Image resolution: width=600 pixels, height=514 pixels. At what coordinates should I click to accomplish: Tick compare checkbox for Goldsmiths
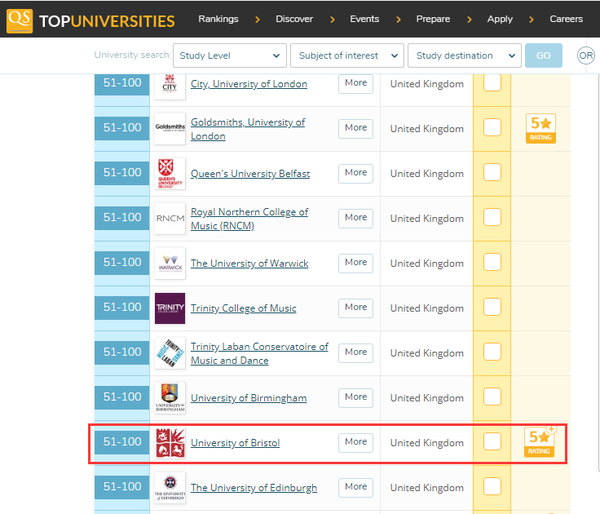492,127
